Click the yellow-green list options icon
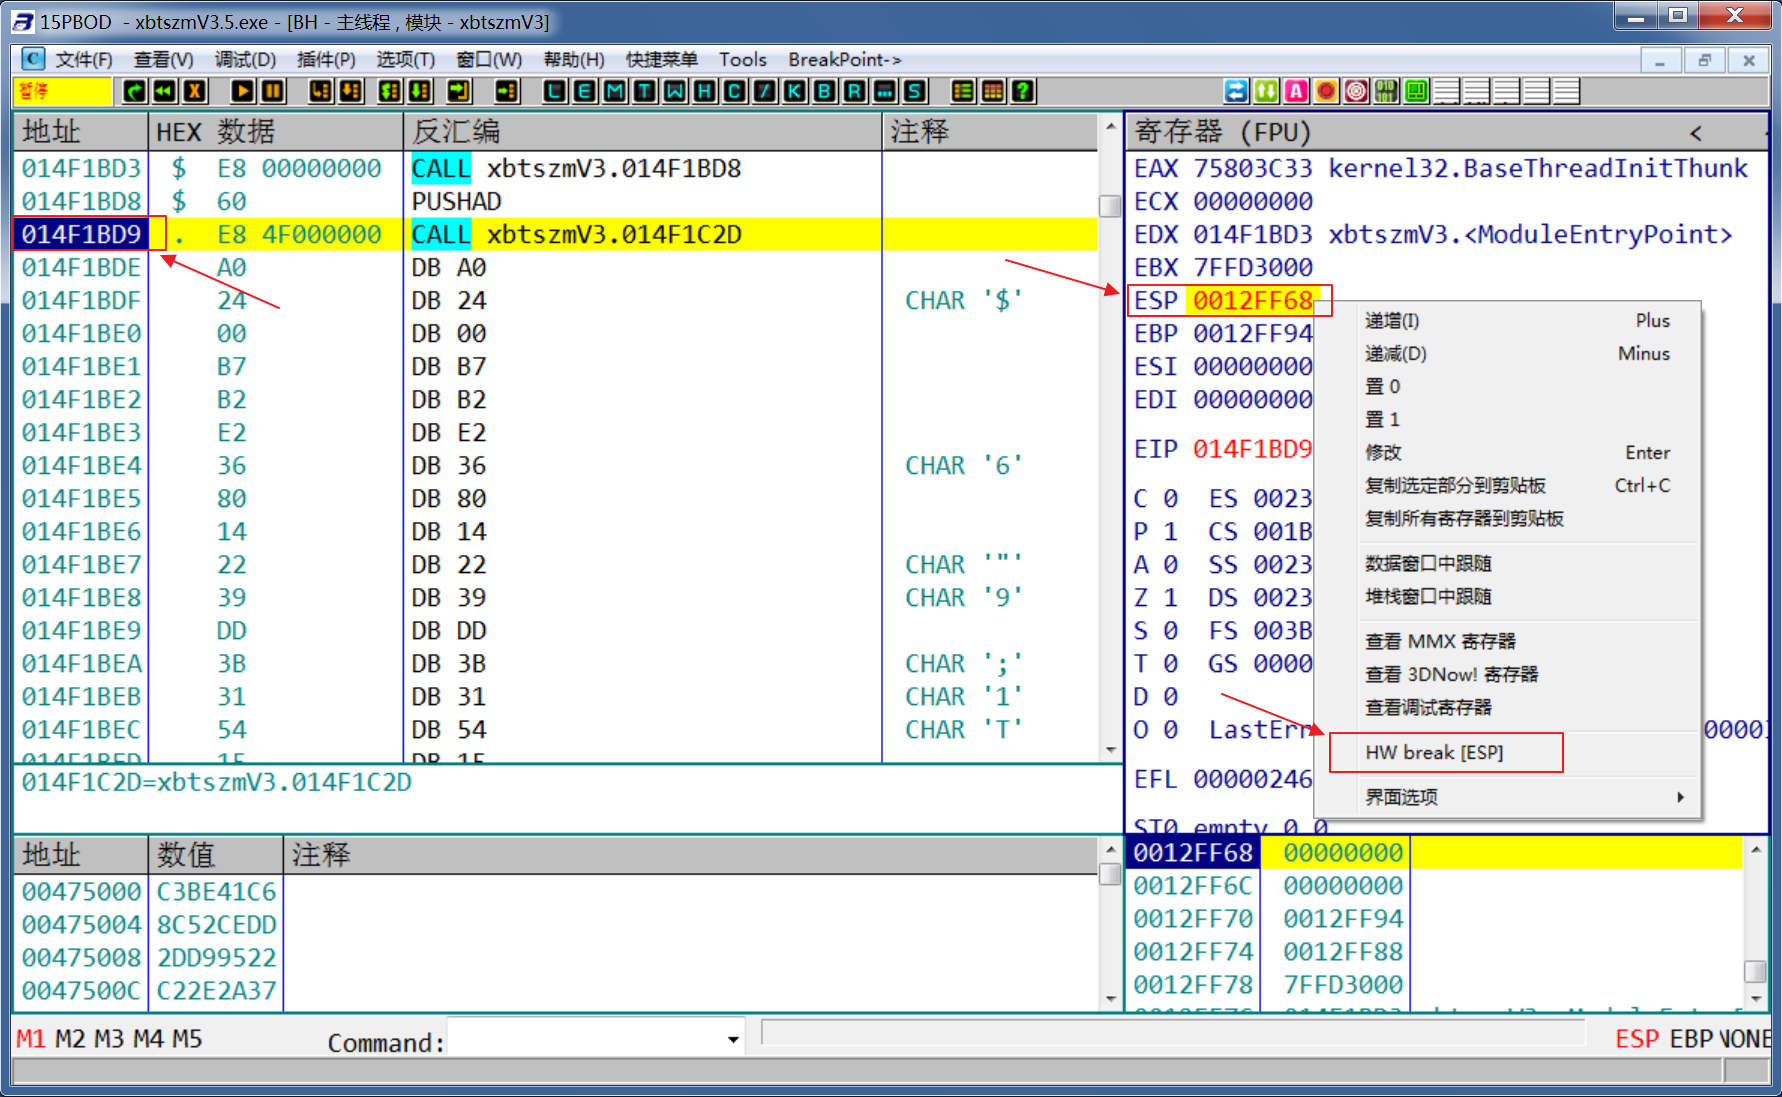This screenshot has width=1782, height=1097. pos(962,92)
